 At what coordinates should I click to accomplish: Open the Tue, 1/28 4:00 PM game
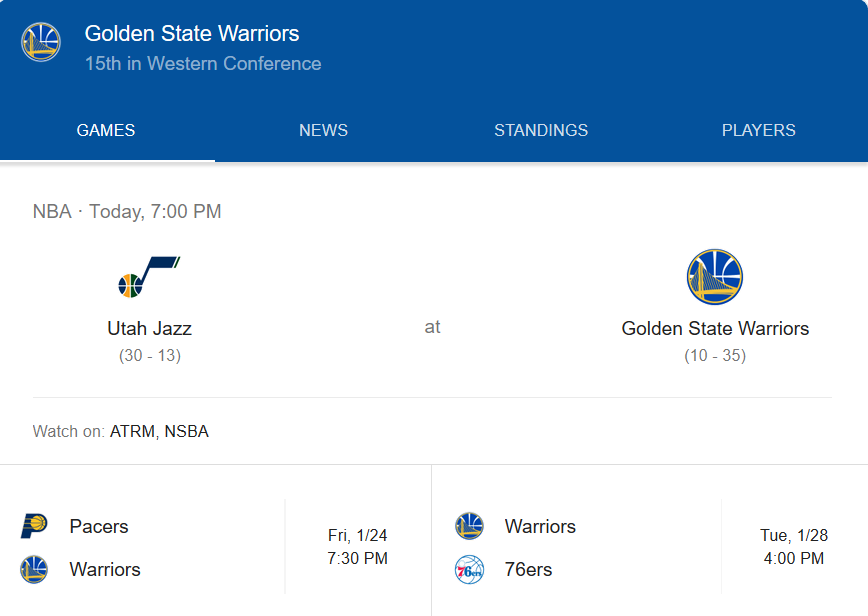click(x=794, y=547)
